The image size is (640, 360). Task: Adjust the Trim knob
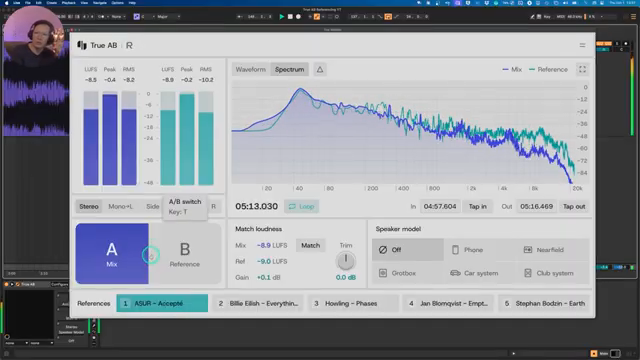345,261
